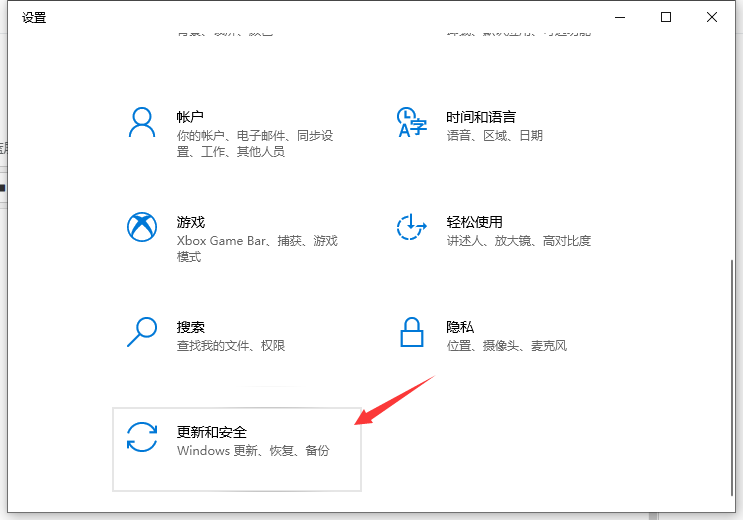
Task: Click the Search magnifying glass icon
Action: point(142,331)
